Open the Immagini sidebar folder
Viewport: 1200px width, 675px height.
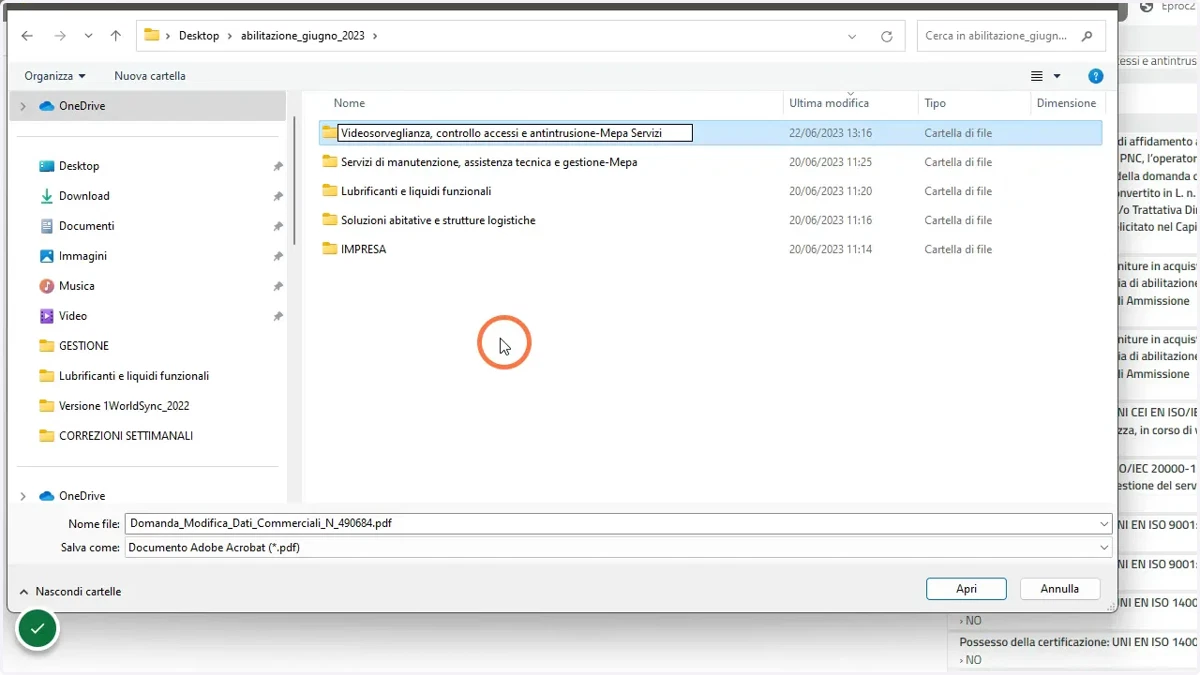coord(82,256)
